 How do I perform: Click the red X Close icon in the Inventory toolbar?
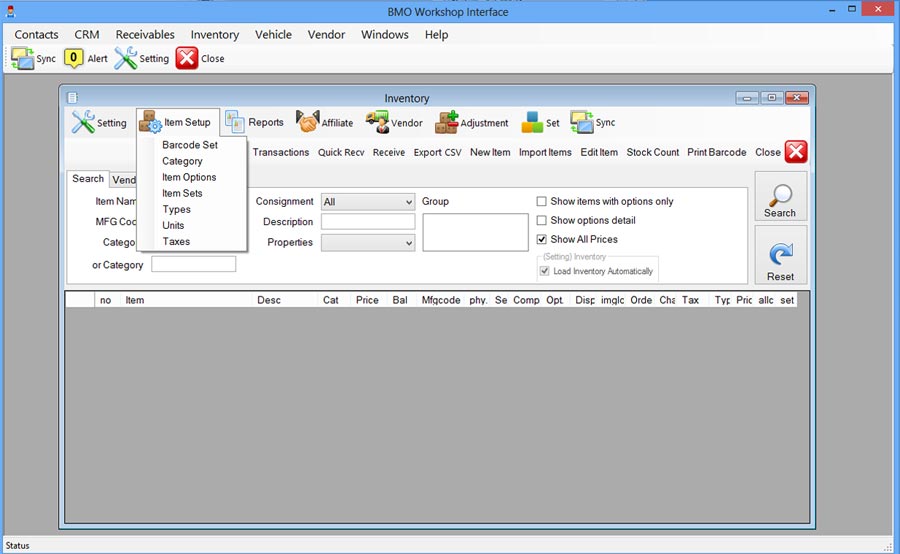click(x=796, y=152)
